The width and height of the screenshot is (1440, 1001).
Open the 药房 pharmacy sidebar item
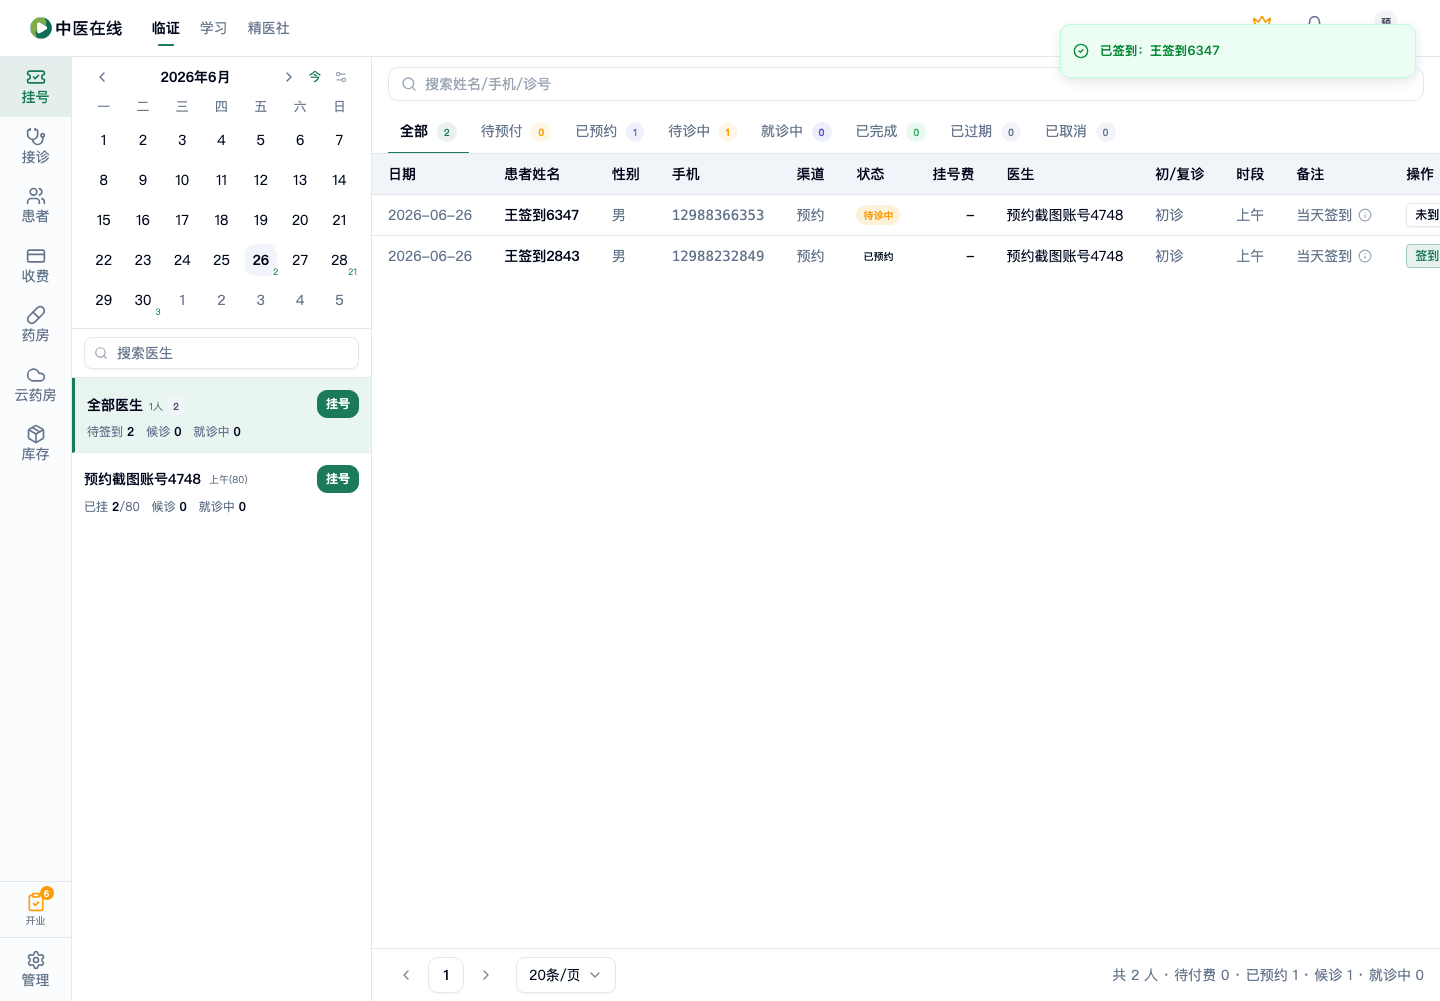click(35, 324)
